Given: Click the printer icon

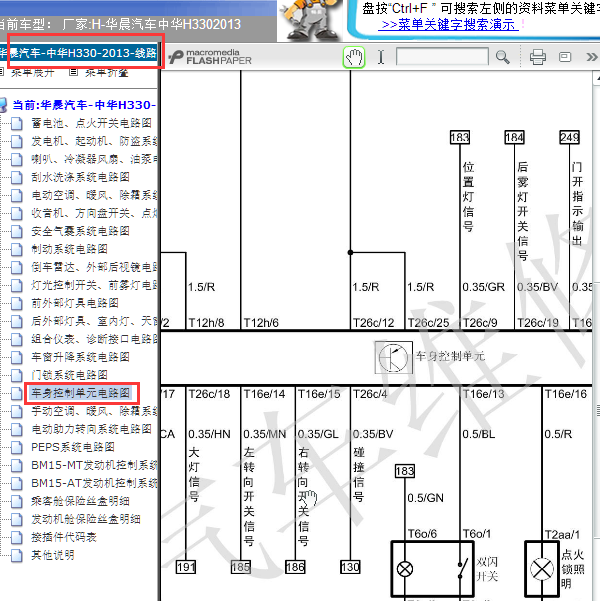Looking at the screenshot, I should [x=538, y=57].
